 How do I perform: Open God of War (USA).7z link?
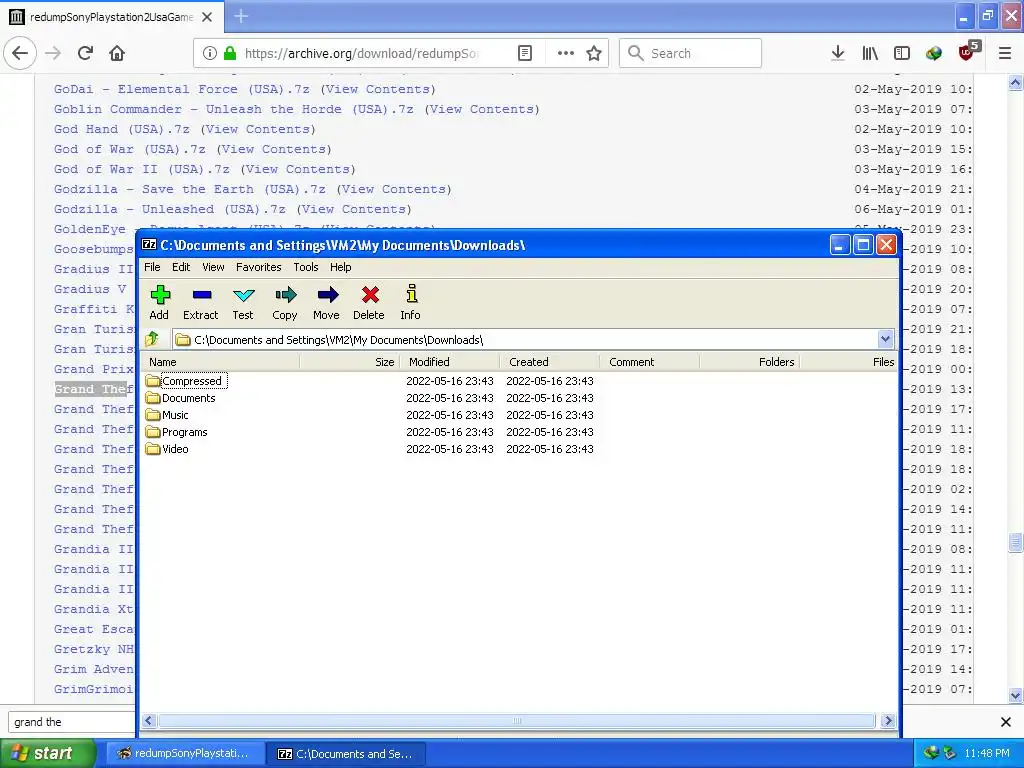(x=129, y=149)
